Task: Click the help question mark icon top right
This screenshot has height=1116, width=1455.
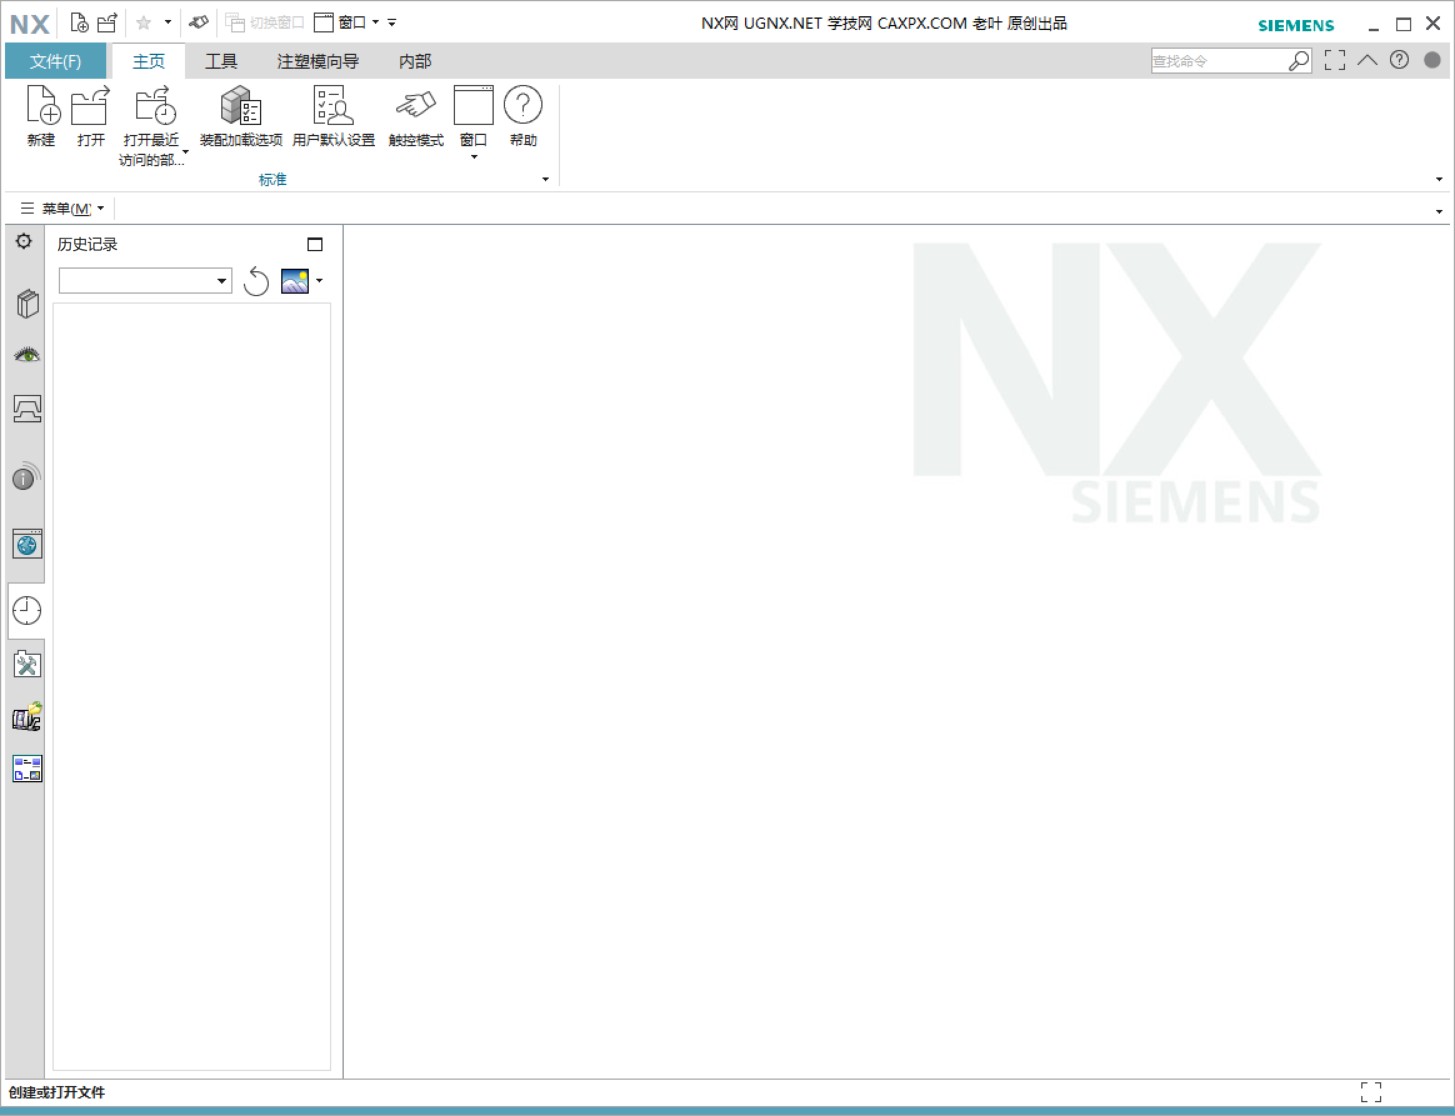Action: point(1400,60)
